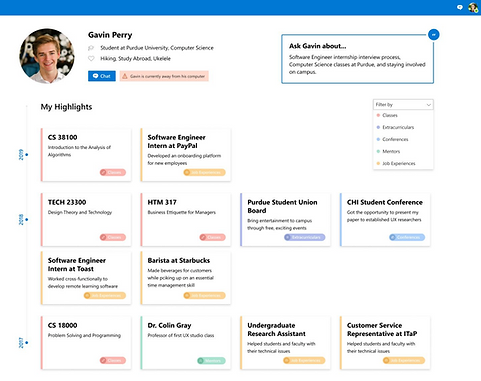Click Classes tag on CS 38100 card
The image size is (481, 381).
(x=113, y=172)
